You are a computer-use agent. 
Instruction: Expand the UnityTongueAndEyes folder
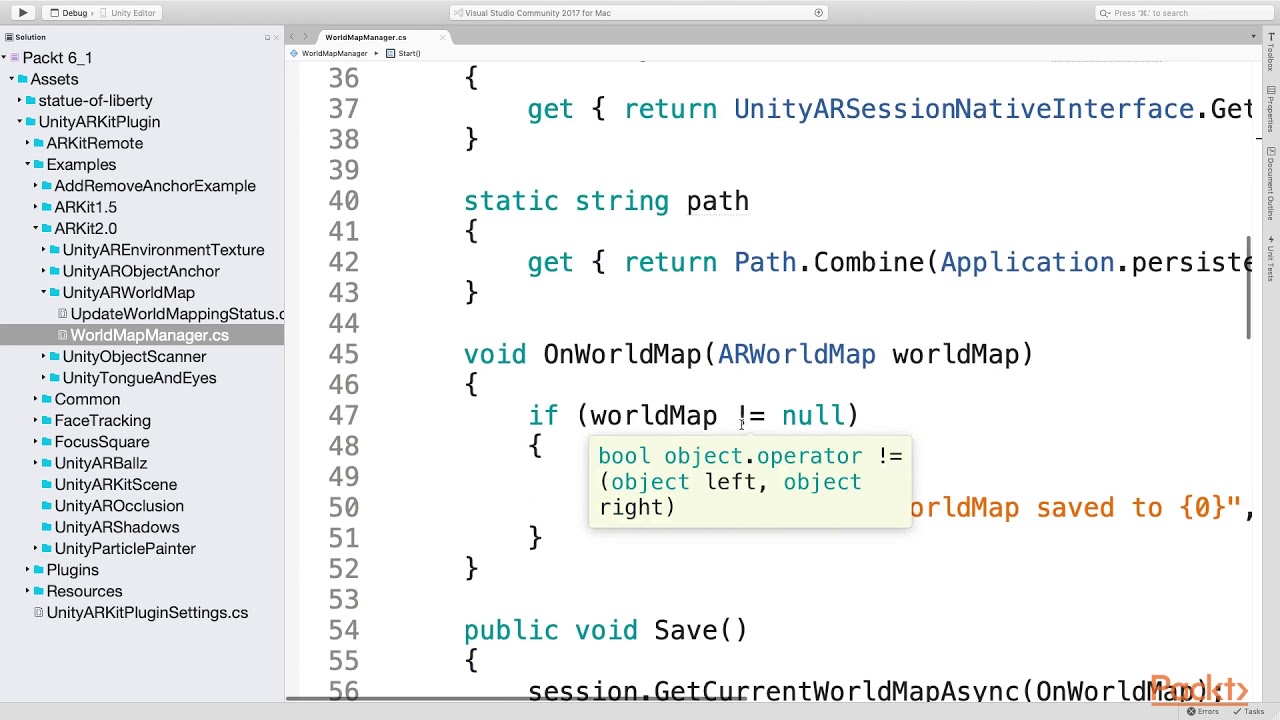coord(43,378)
